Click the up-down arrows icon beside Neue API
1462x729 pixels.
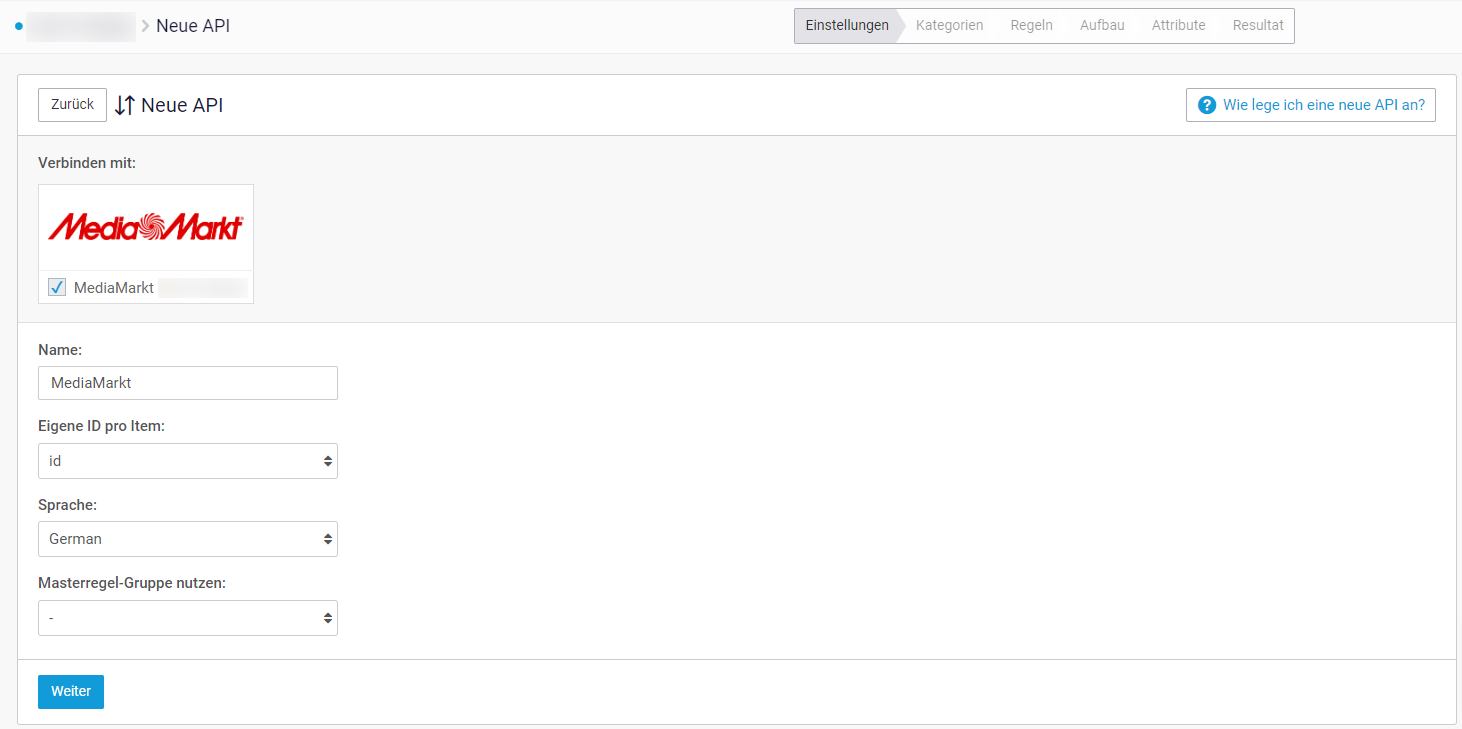(124, 105)
